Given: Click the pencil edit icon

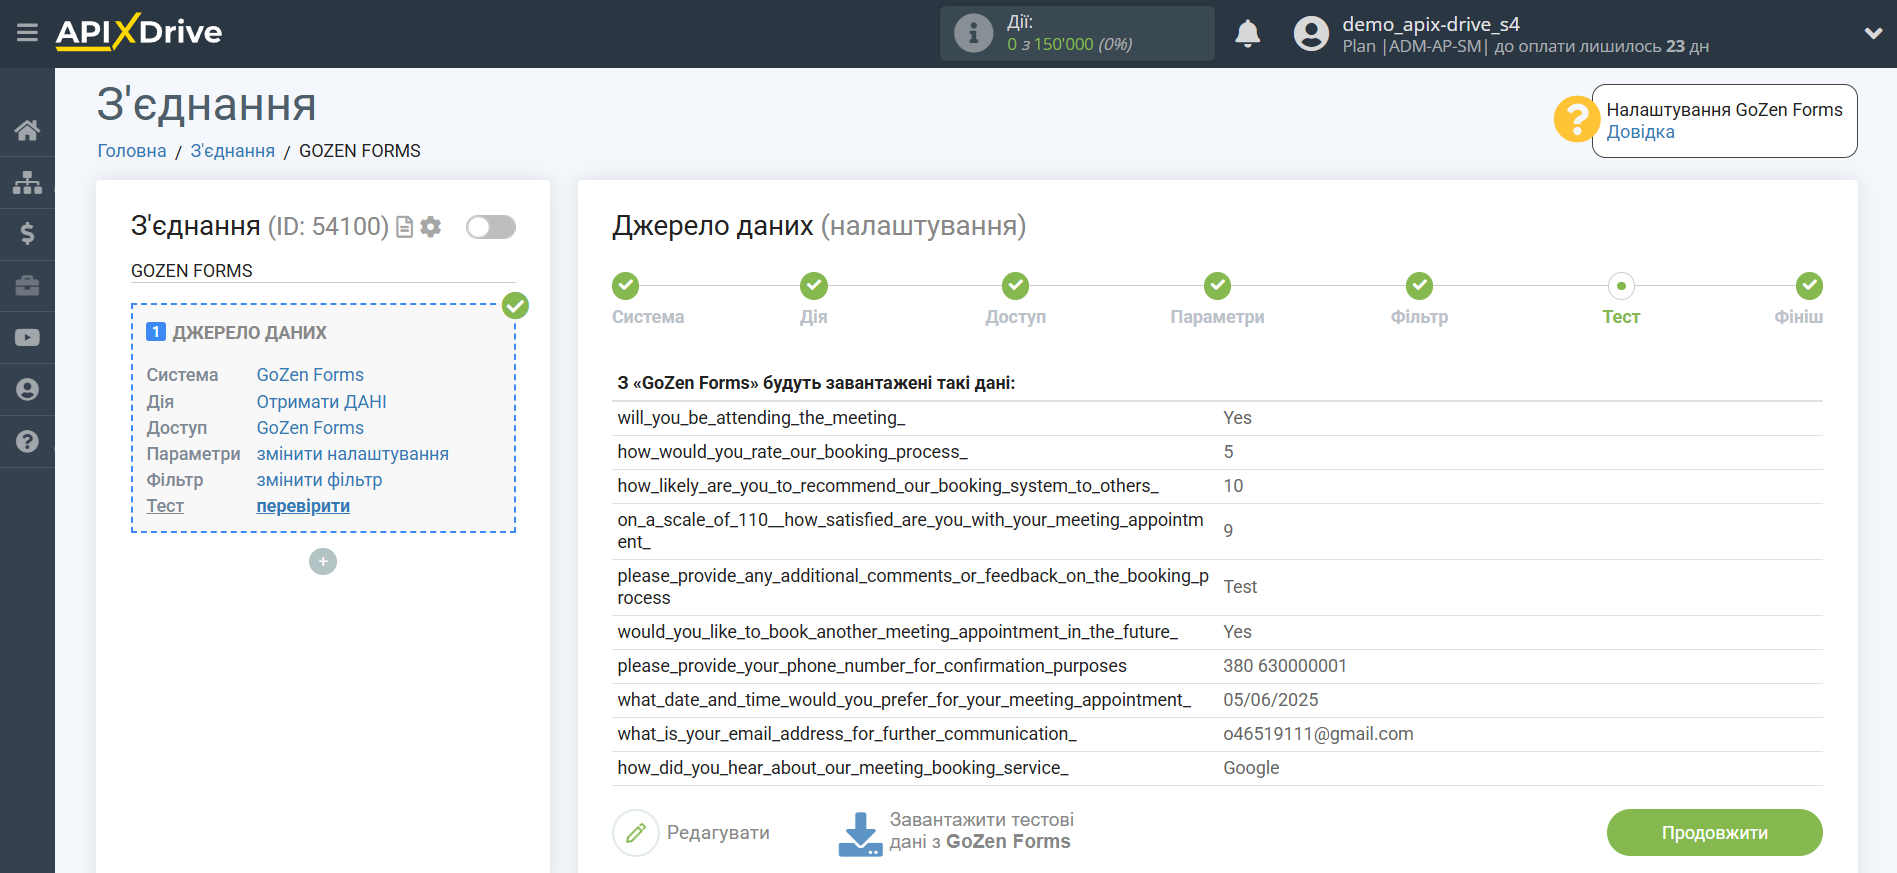Looking at the screenshot, I should pos(636,833).
